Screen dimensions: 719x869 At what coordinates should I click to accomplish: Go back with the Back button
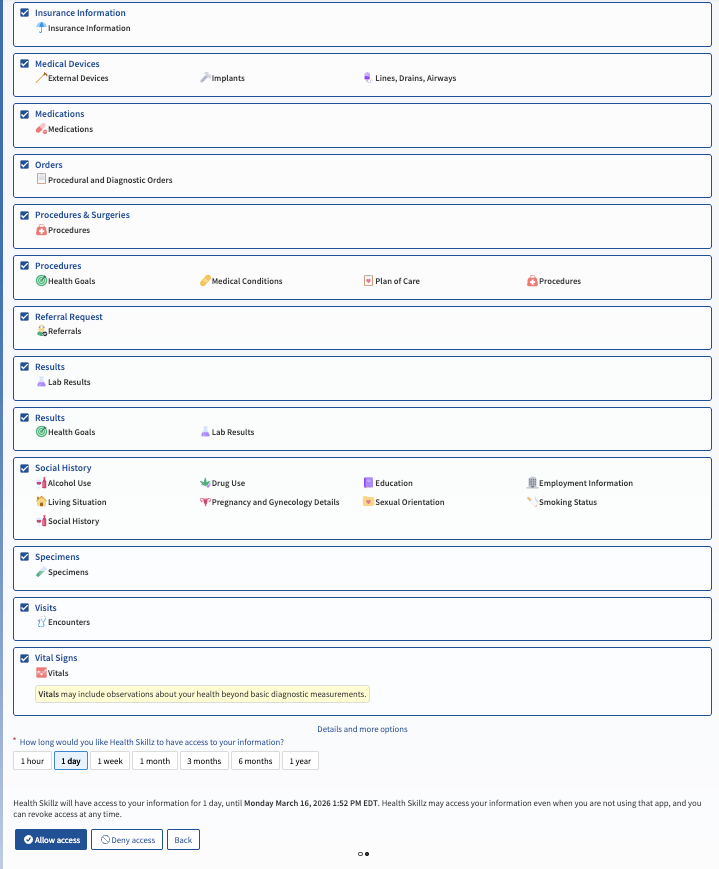point(183,840)
